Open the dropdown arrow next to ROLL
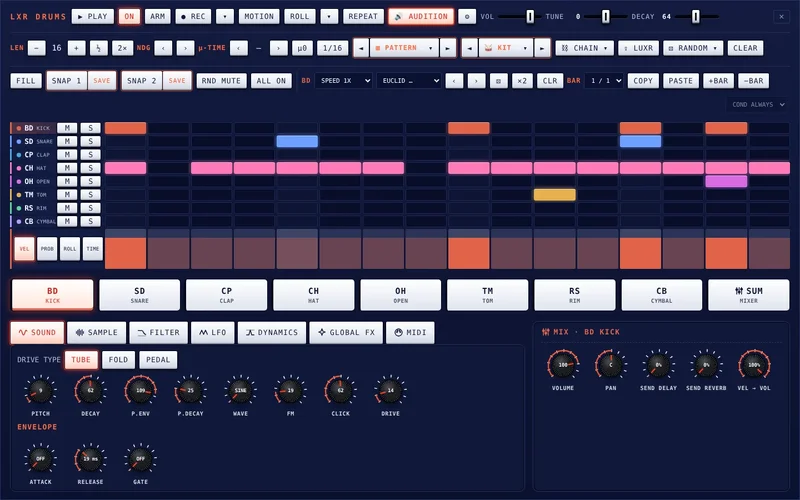800x500 pixels. point(329,16)
